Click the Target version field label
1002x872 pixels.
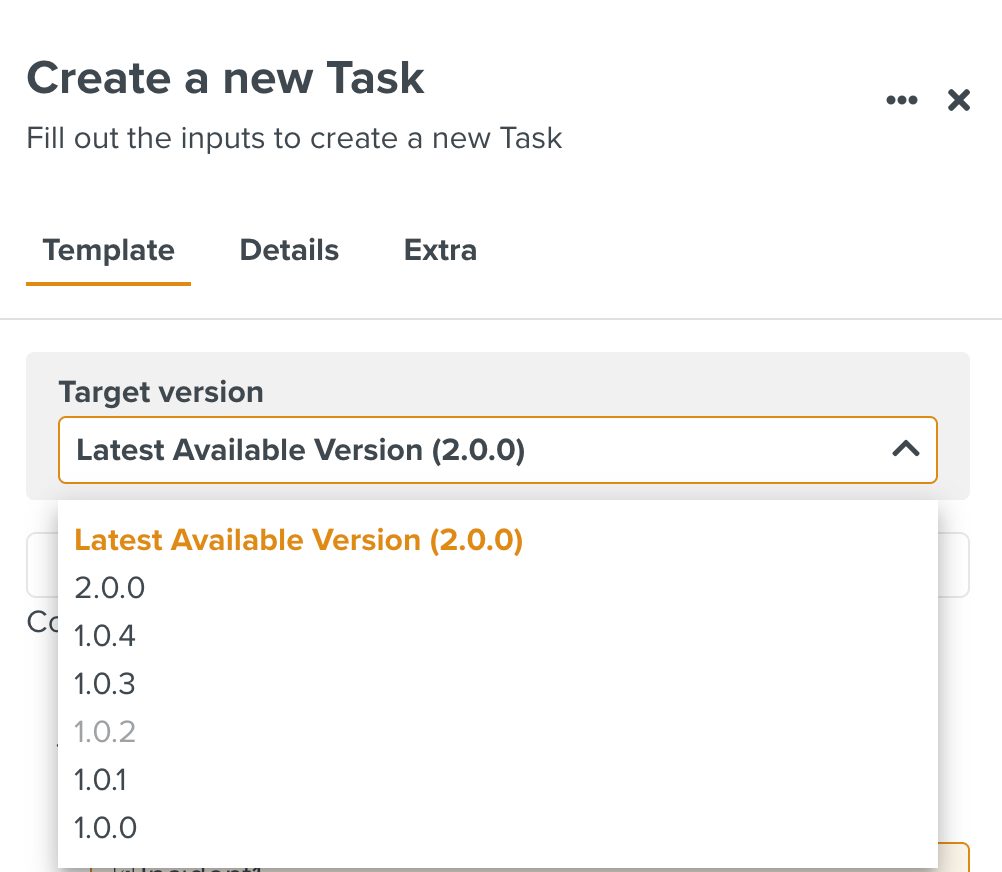click(161, 392)
